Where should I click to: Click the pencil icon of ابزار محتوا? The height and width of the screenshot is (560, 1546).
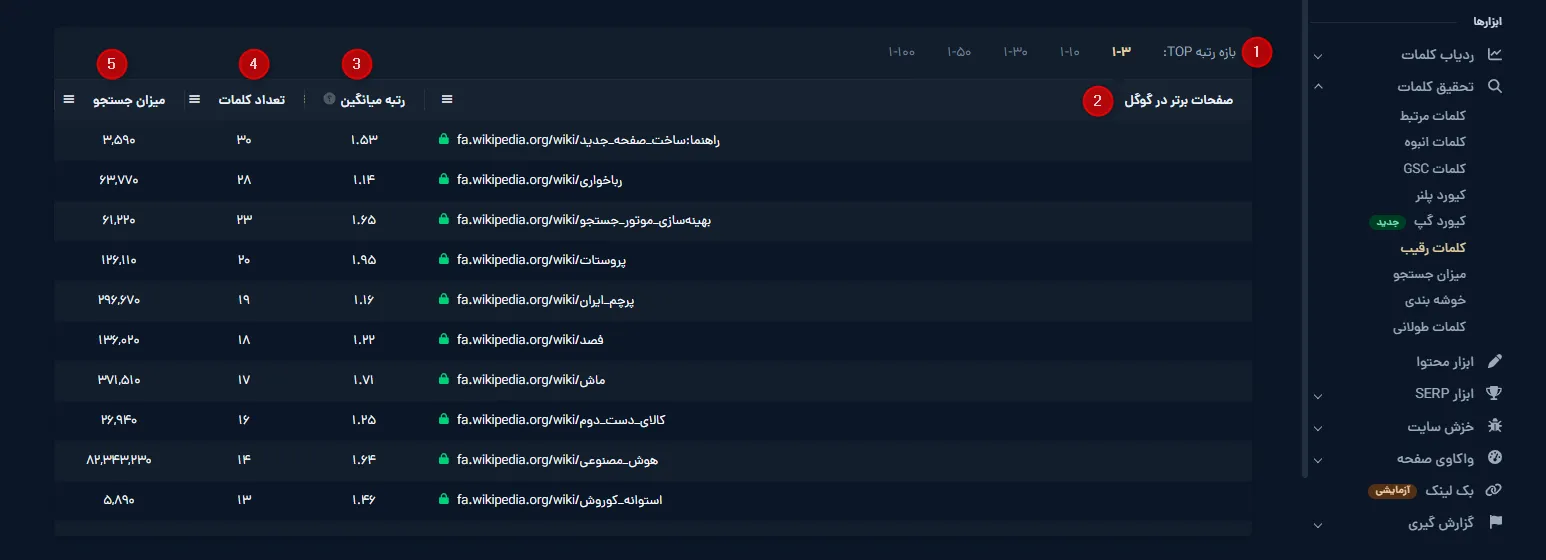pyautogui.click(x=1495, y=361)
